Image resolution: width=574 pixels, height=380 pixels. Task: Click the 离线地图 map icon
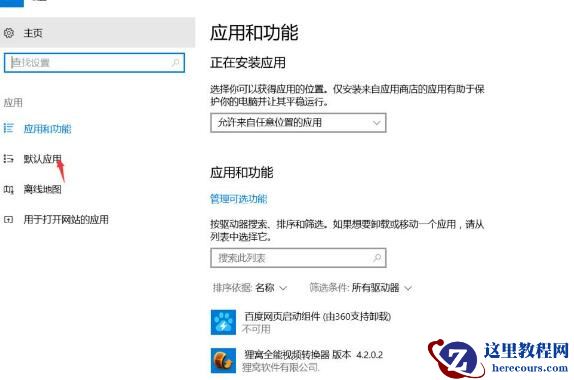pyautogui.click(x=8, y=189)
